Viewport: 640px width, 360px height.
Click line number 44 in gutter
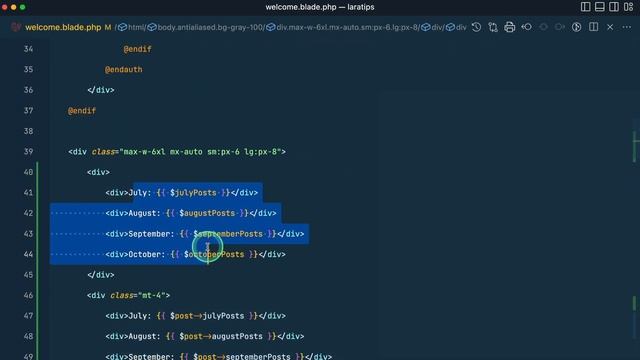(28, 254)
